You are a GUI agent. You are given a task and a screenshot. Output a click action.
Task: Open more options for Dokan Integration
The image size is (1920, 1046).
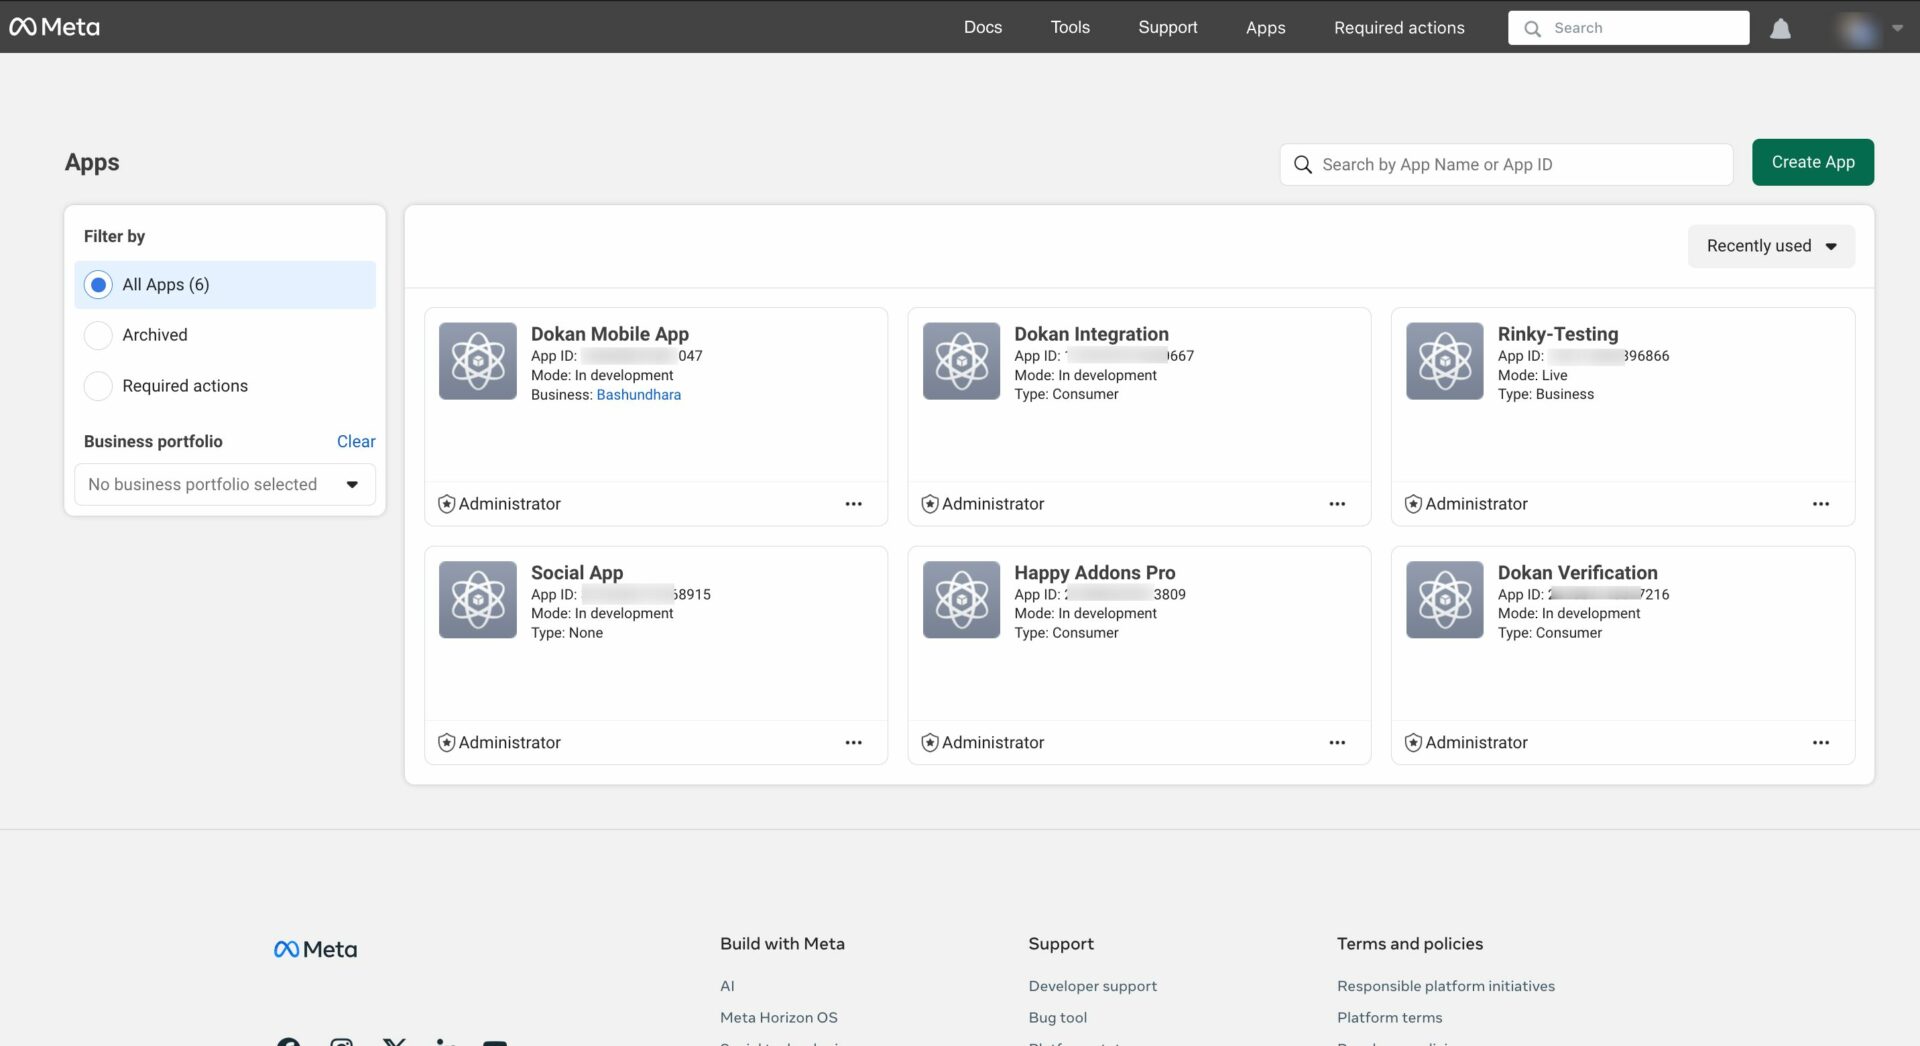pyautogui.click(x=1337, y=504)
